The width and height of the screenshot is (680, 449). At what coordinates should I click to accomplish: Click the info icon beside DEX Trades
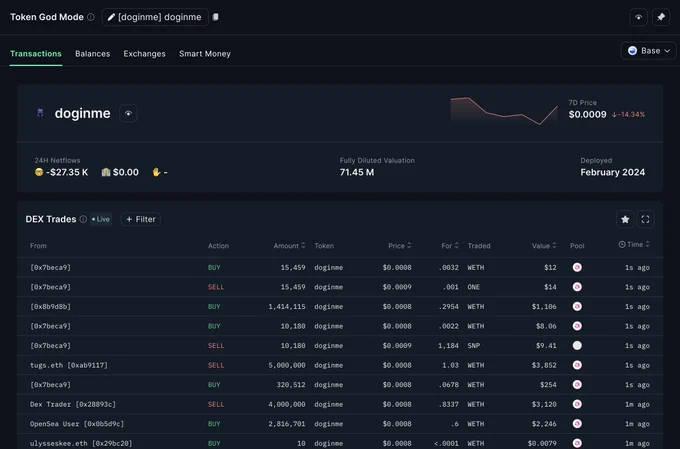tap(83, 220)
